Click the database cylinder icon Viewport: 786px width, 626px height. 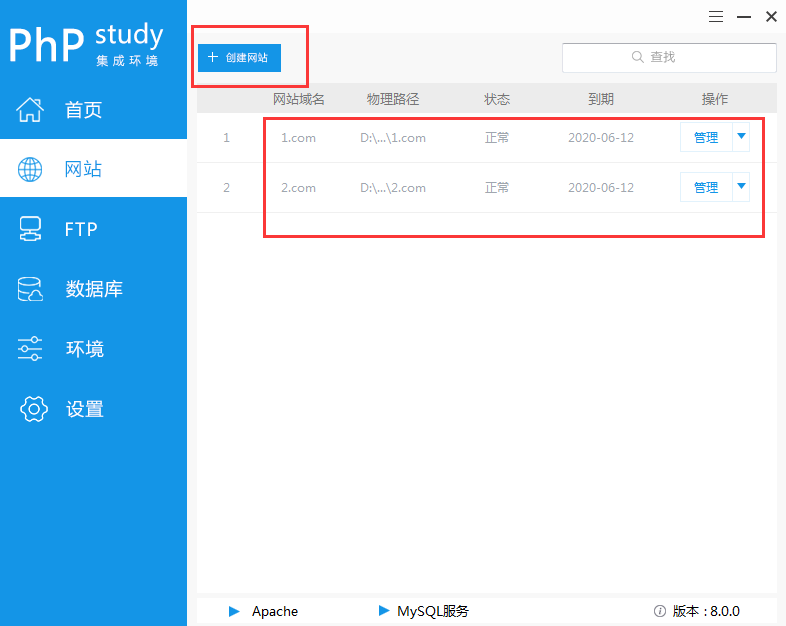tap(30, 289)
